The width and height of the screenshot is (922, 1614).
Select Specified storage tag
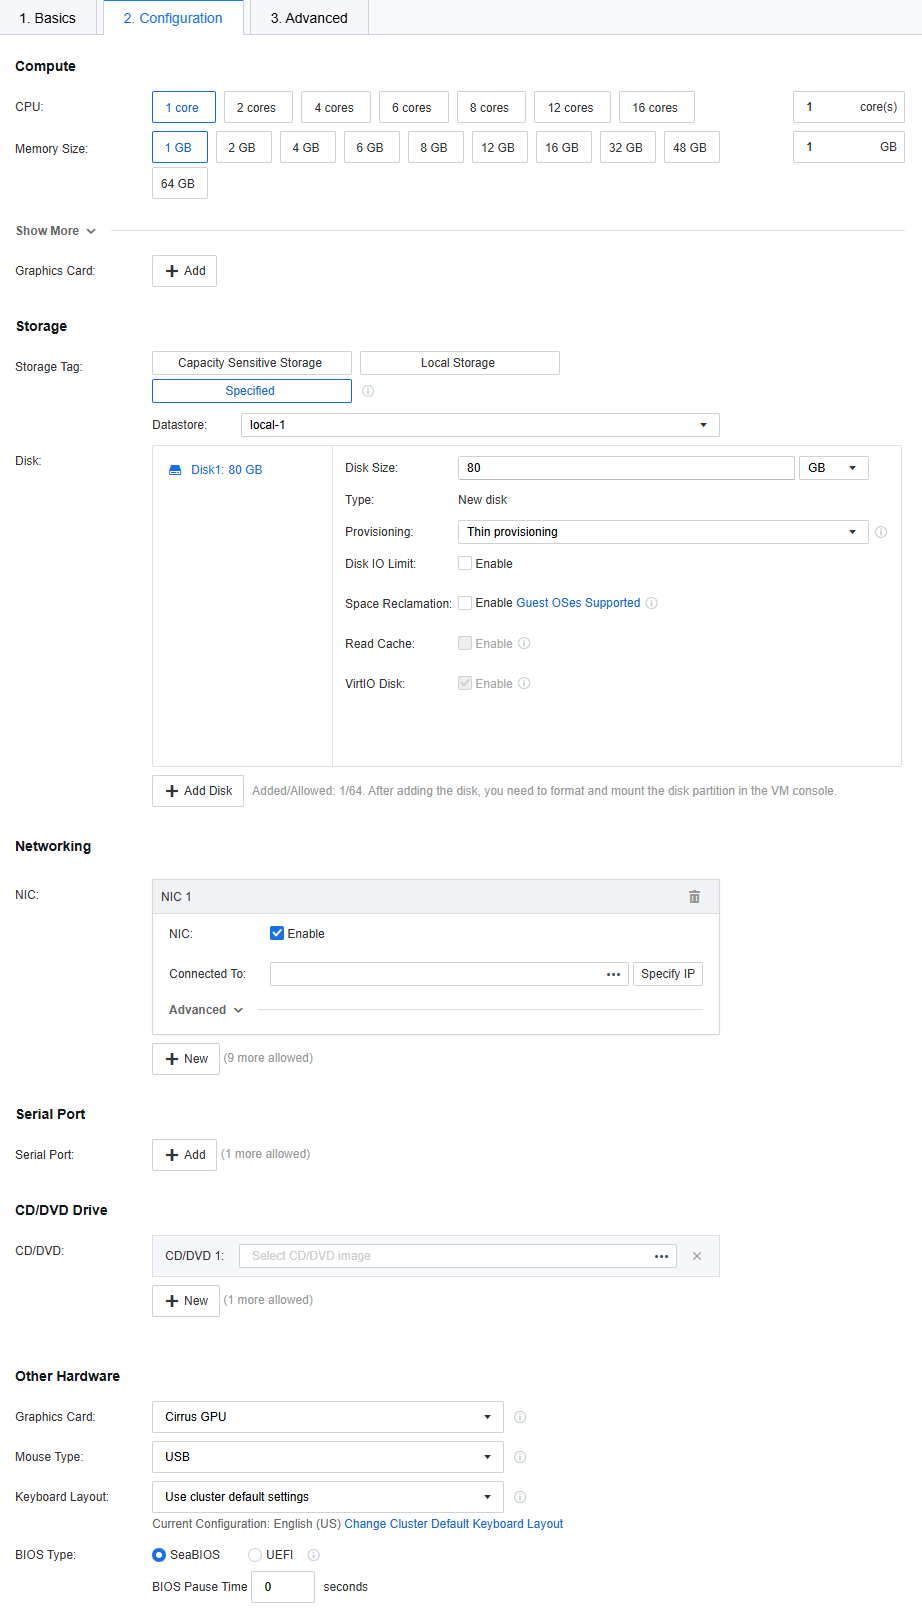pyautogui.click(x=252, y=391)
